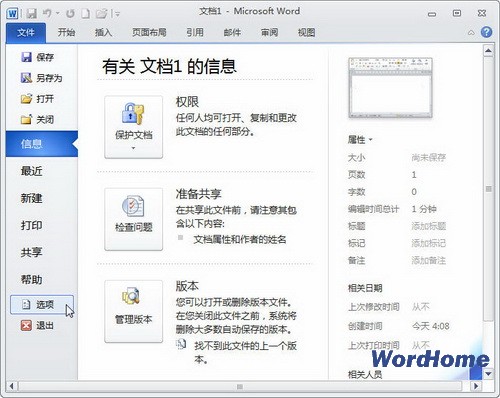
Task: Switch to the 邮件 (Mailings) tab
Action: tap(232, 32)
